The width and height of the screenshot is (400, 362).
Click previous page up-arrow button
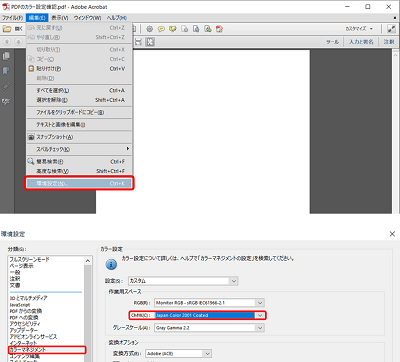click(x=7, y=42)
